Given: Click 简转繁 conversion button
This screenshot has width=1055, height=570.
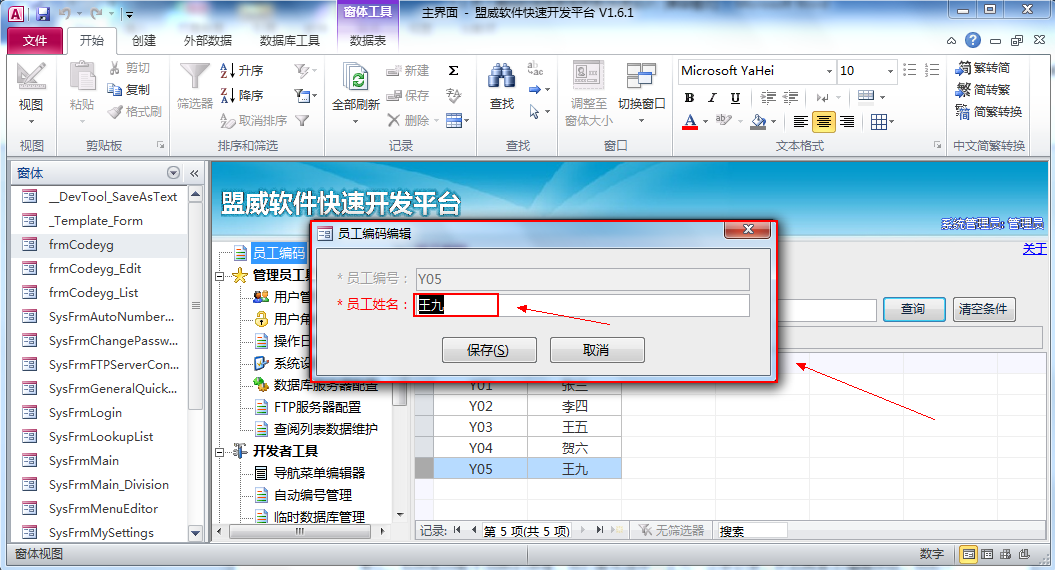Looking at the screenshot, I should point(982,90).
